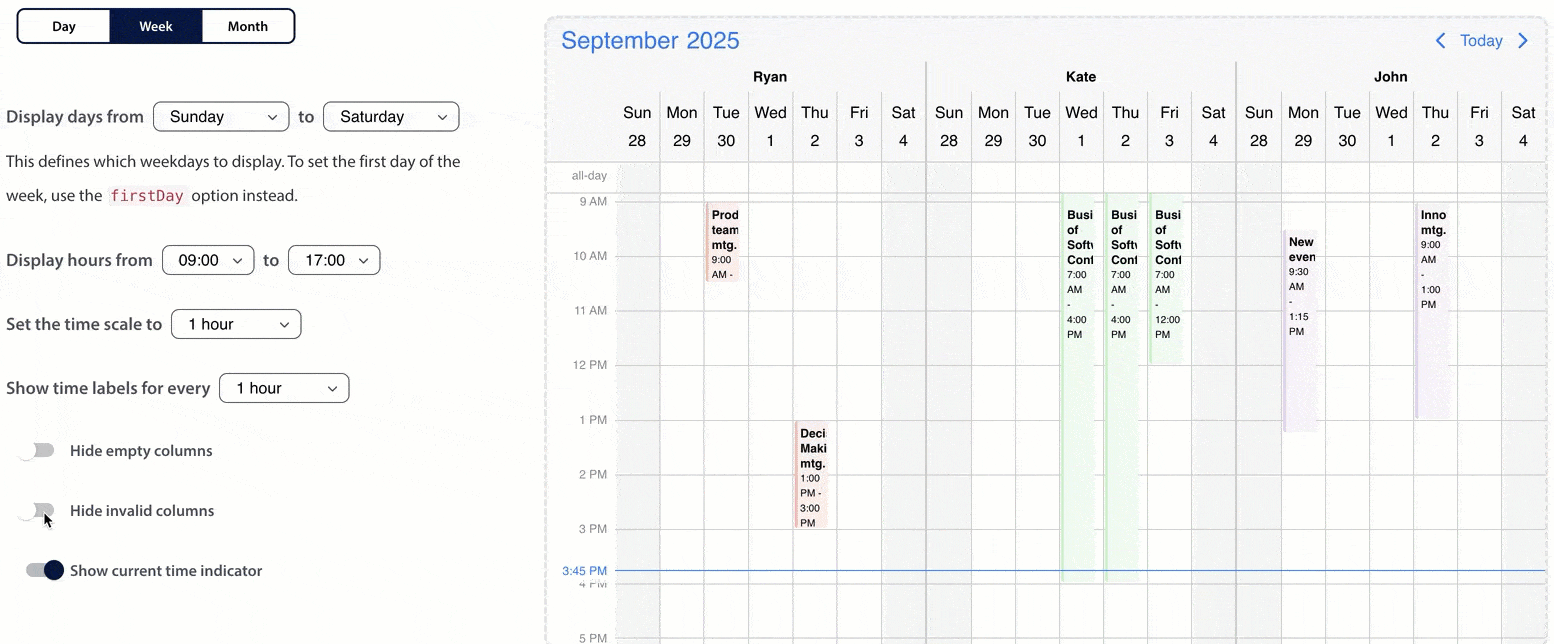Image resolution: width=1554 pixels, height=644 pixels.
Task: Expand the time labels interval dropdown
Action: [x=284, y=388]
